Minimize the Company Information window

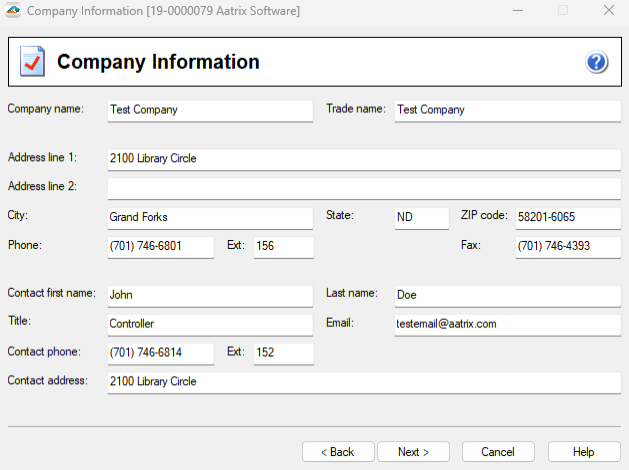click(516, 10)
